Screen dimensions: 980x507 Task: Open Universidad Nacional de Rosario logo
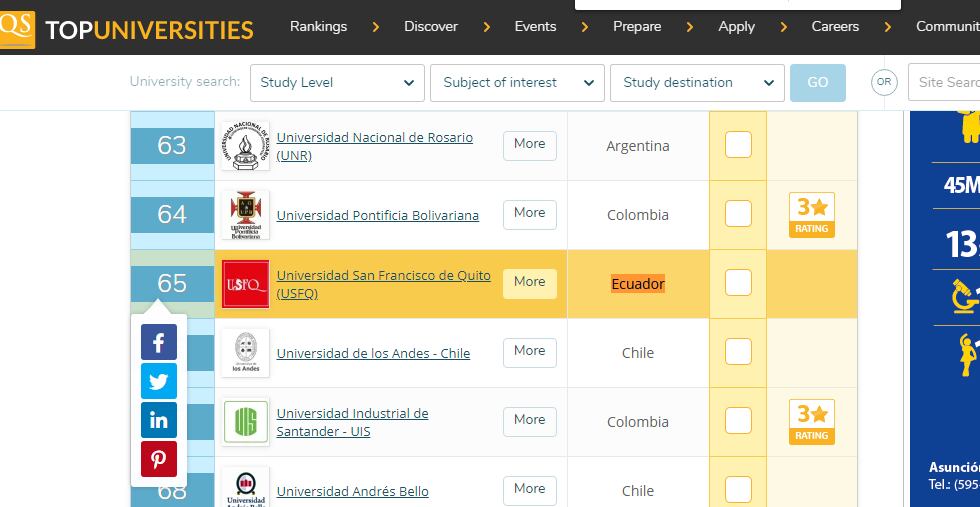click(245, 146)
